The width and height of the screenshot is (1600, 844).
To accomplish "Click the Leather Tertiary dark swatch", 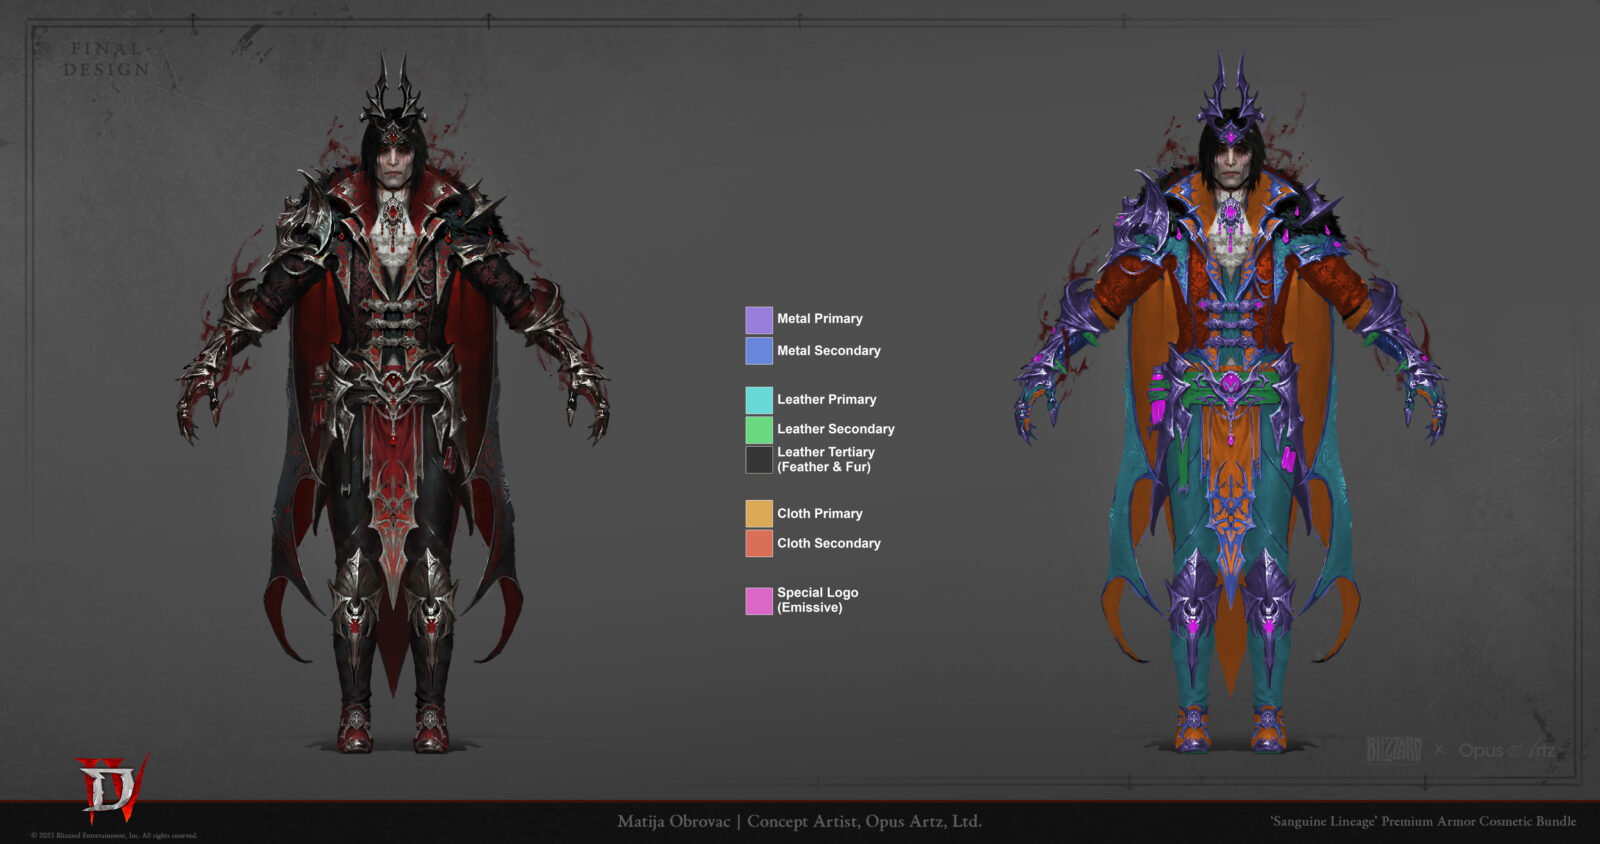I will pos(759,460).
